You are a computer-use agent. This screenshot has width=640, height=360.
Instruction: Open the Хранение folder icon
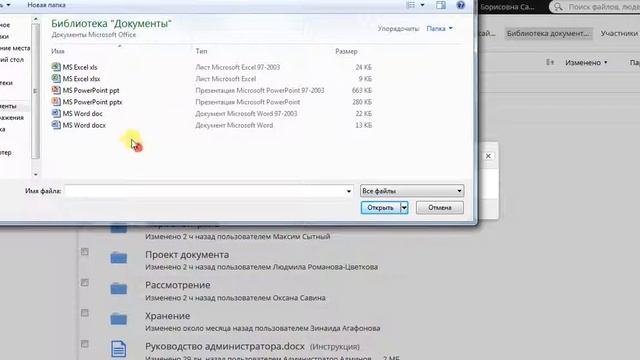tap(119, 319)
